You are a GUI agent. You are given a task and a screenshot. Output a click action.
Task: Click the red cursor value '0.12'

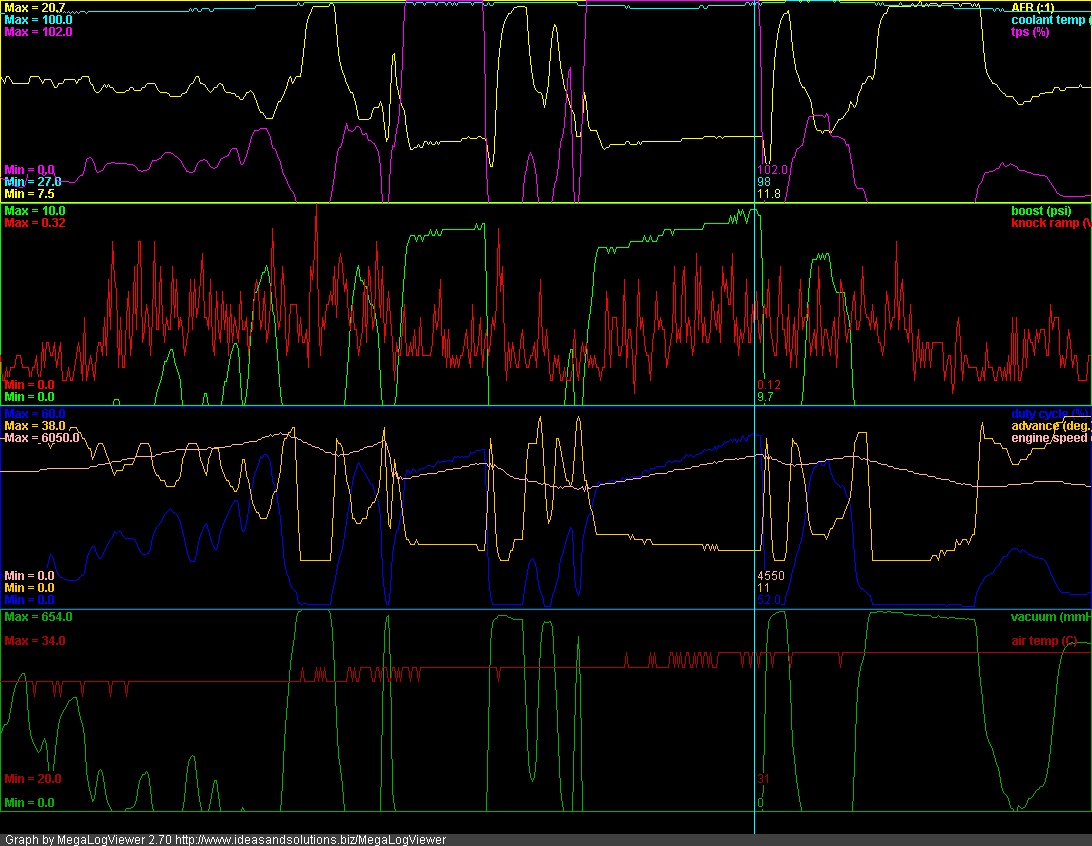(769, 385)
